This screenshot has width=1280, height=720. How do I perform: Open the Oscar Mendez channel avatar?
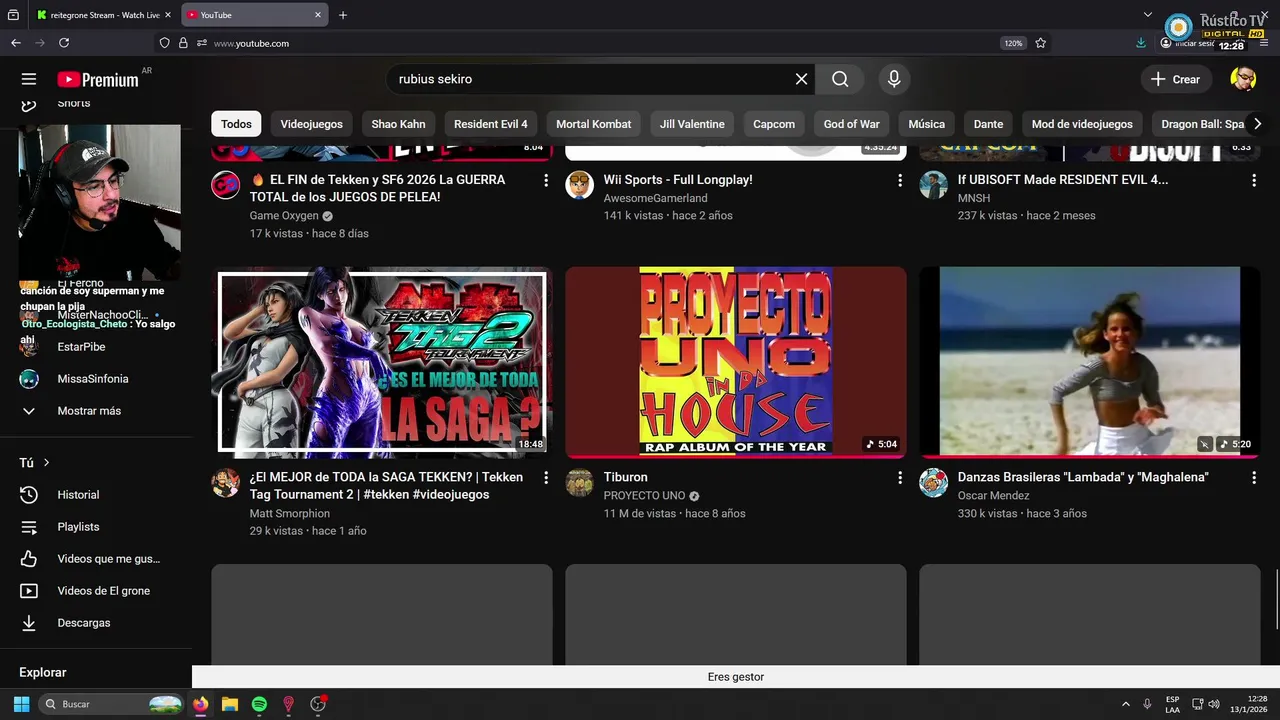point(933,483)
